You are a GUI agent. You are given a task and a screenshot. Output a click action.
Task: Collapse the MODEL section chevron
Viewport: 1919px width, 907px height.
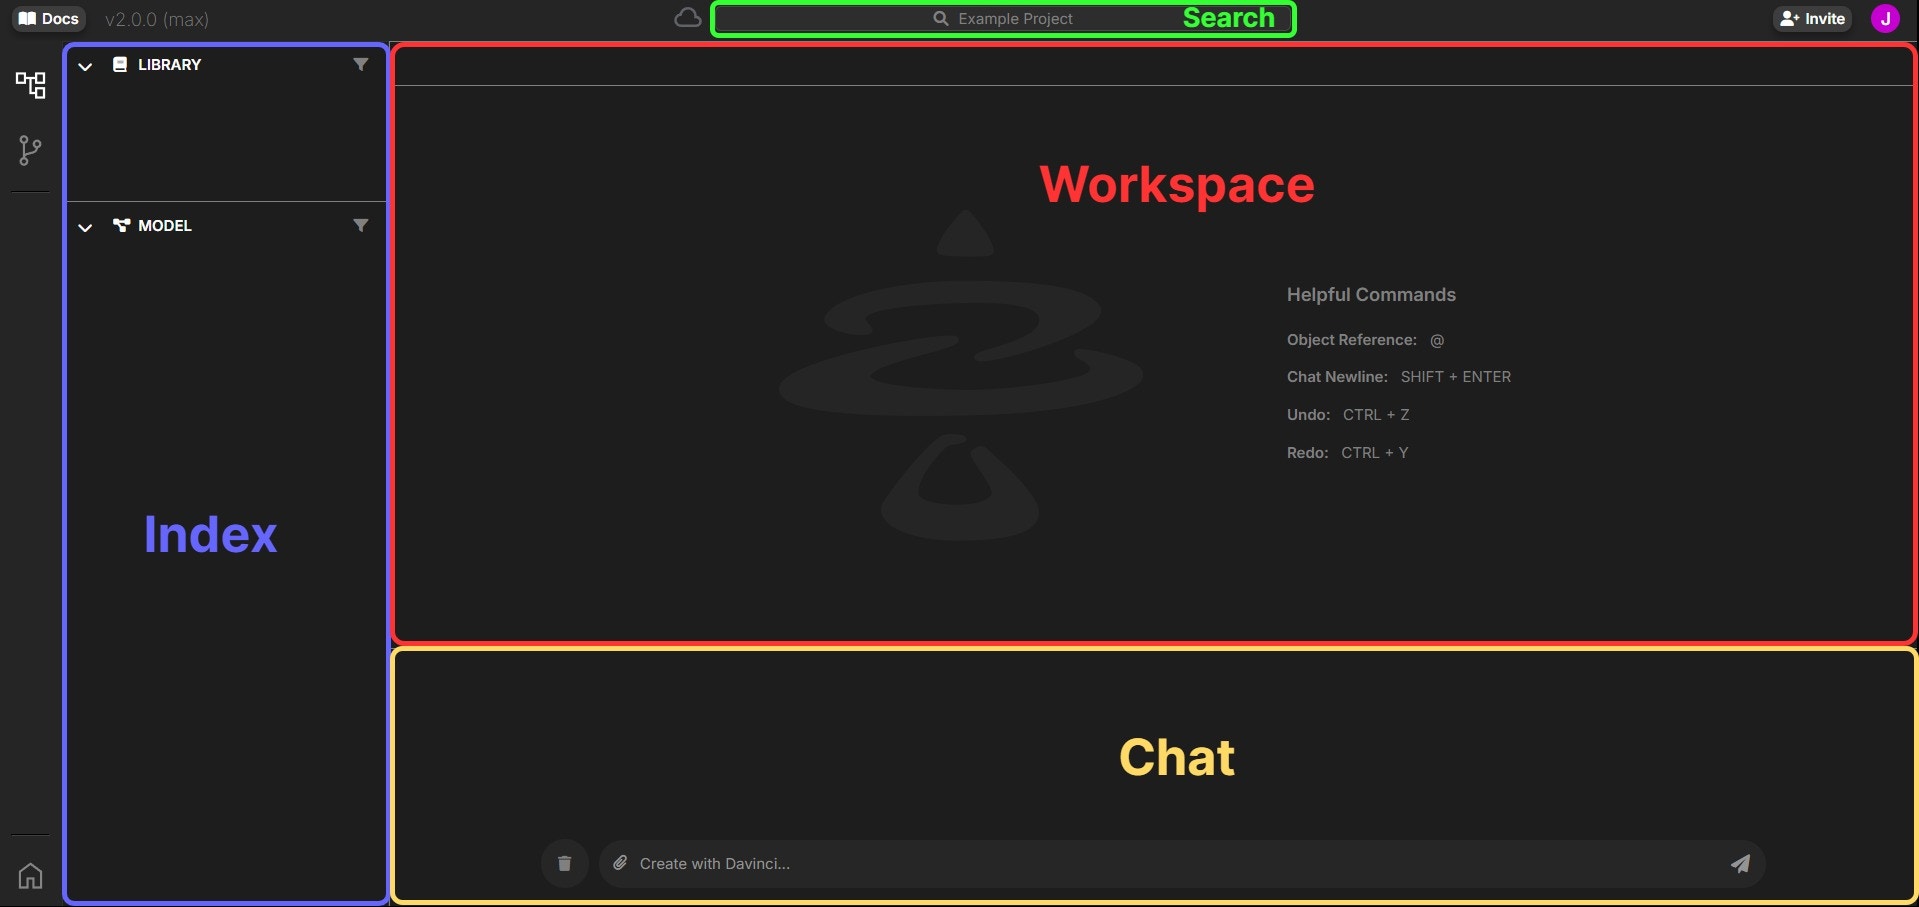[x=85, y=227]
